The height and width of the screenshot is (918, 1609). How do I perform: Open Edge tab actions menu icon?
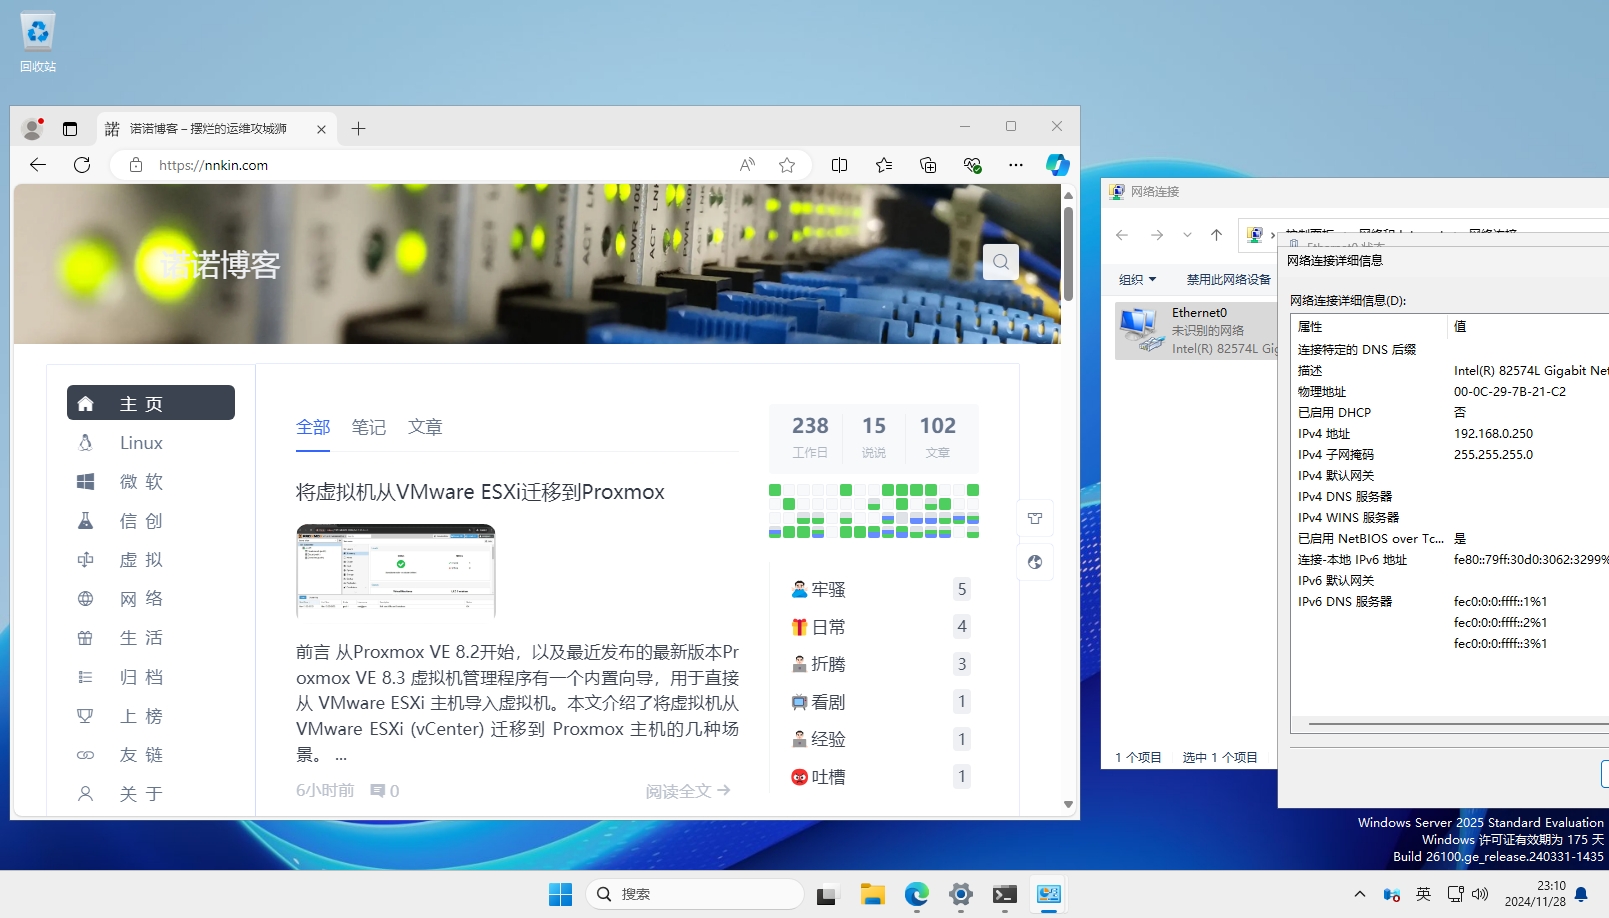click(70, 129)
